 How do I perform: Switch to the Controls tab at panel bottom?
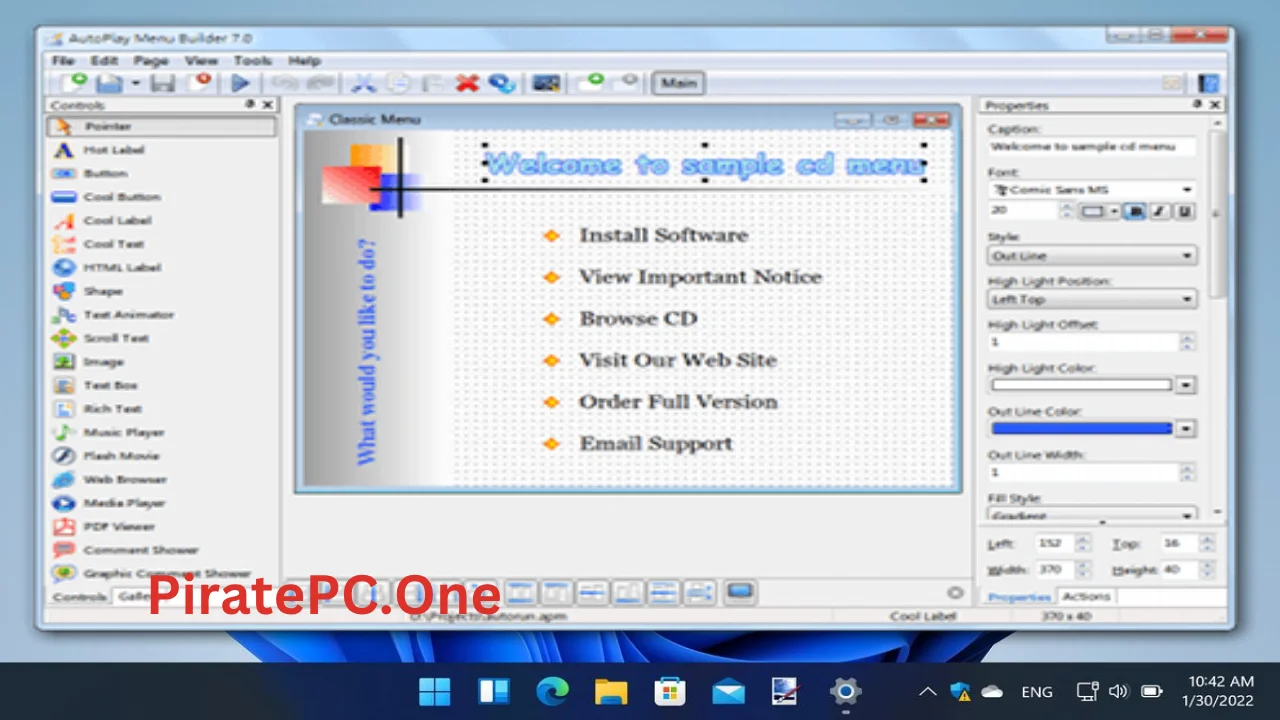(79, 596)
